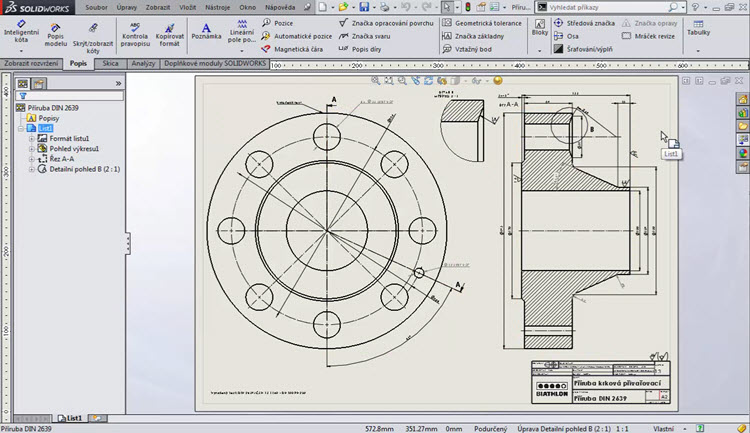This screenshot has width=750, height=433.
Task: Expand Řez A-A tree node
Action: coord(32,159)
